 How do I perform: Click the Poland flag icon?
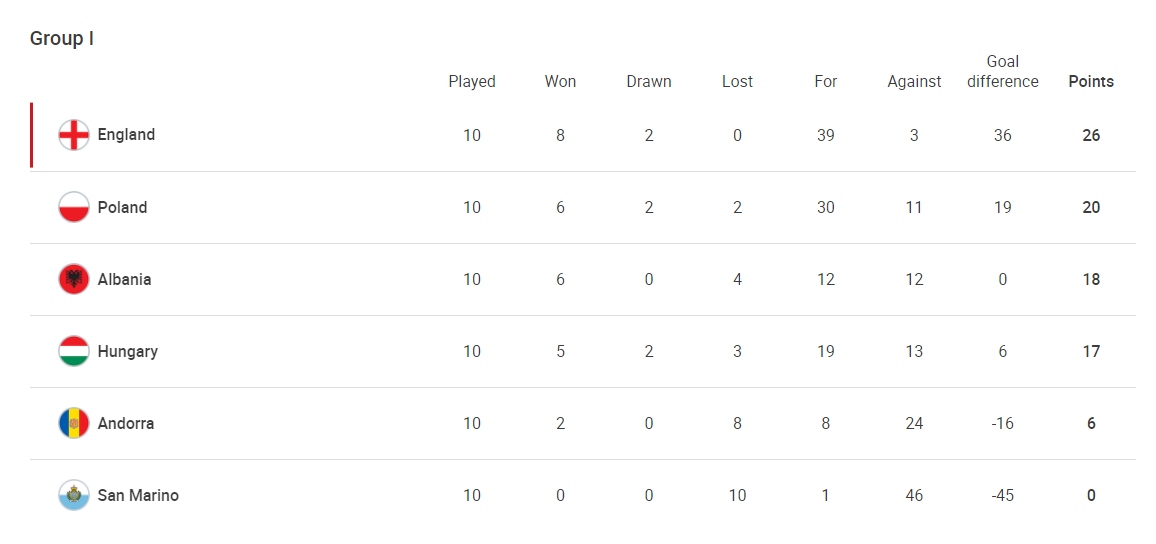(74, 207)
